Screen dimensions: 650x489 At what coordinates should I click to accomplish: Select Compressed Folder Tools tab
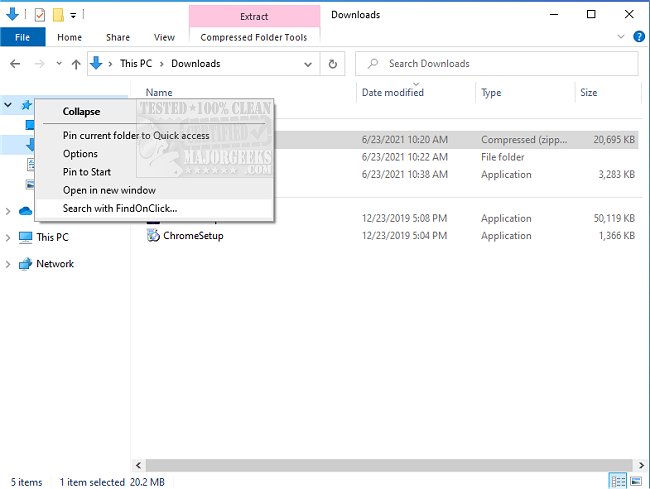pos(254,37)
